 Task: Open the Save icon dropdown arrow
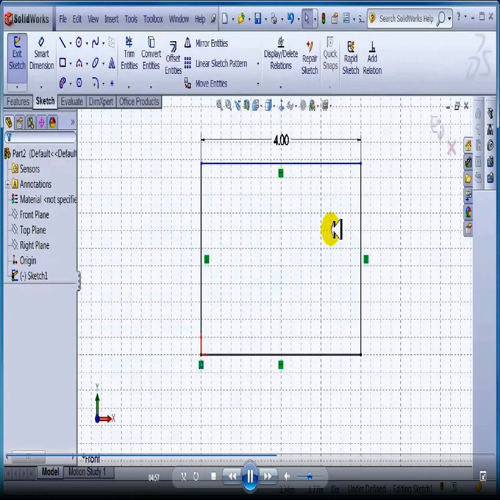click(265, 19)
